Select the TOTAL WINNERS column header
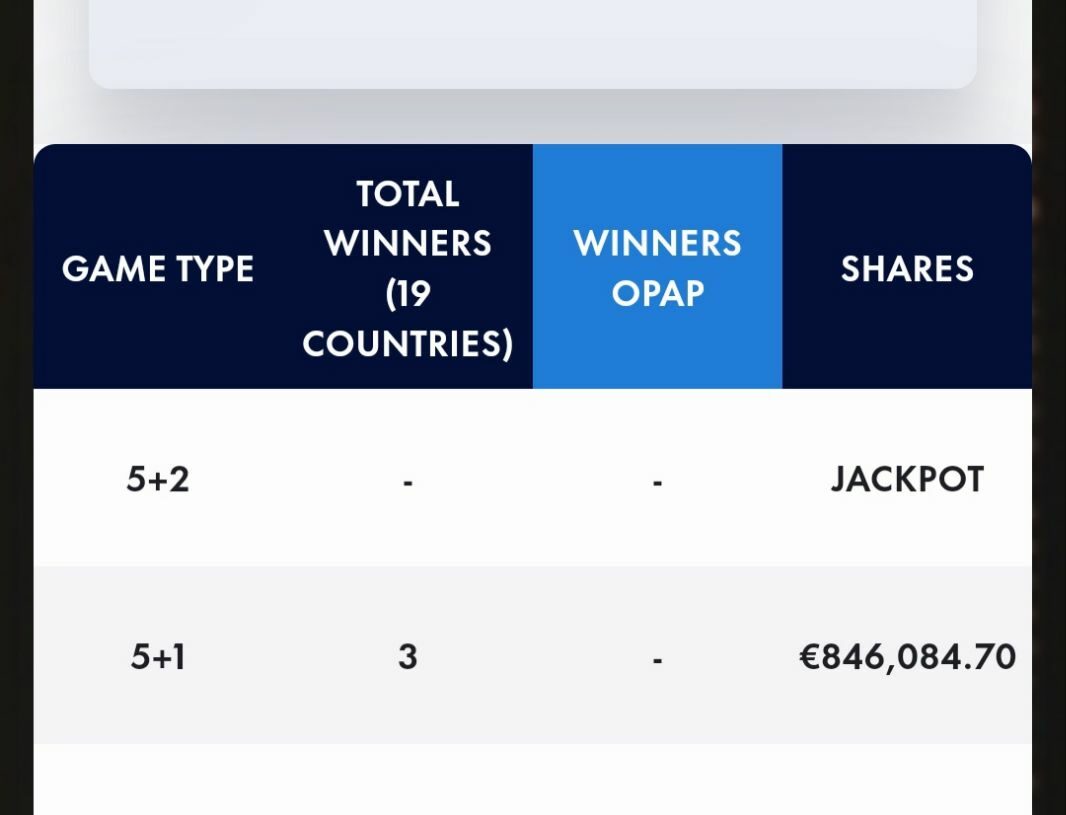This screenshot has height=815, width=1066. pyautogui.click(x=408, y=267)
